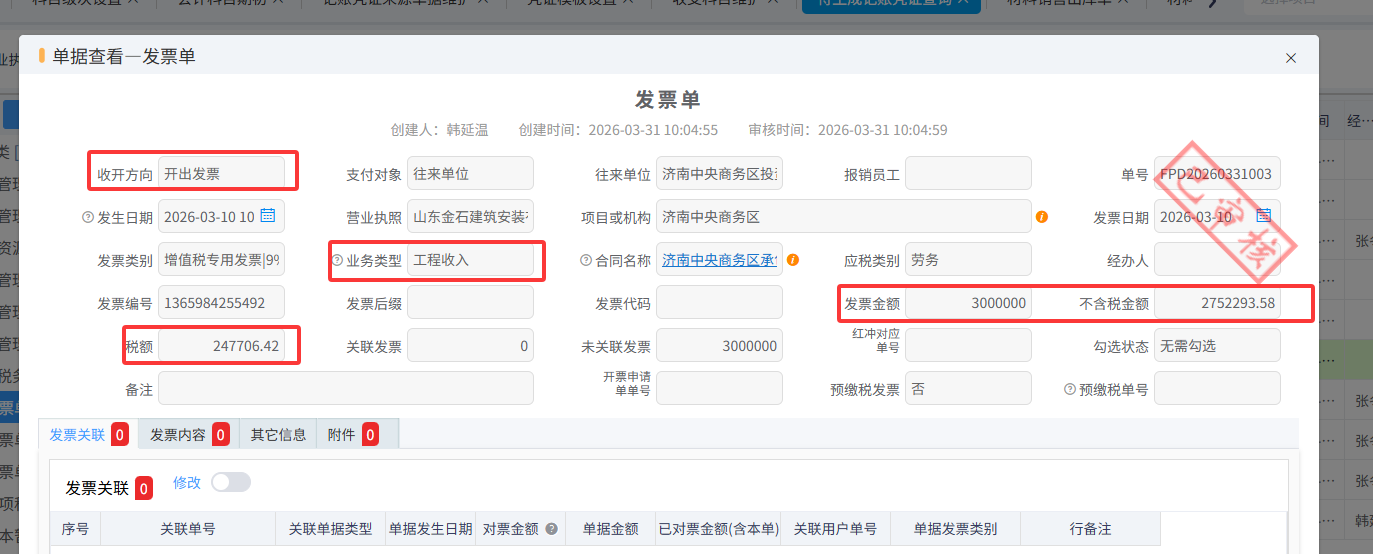1373x554 pixels.
Task: Click the empty 红冲对应单号 field
Action: pyautogui.click(x=968, y=346)
